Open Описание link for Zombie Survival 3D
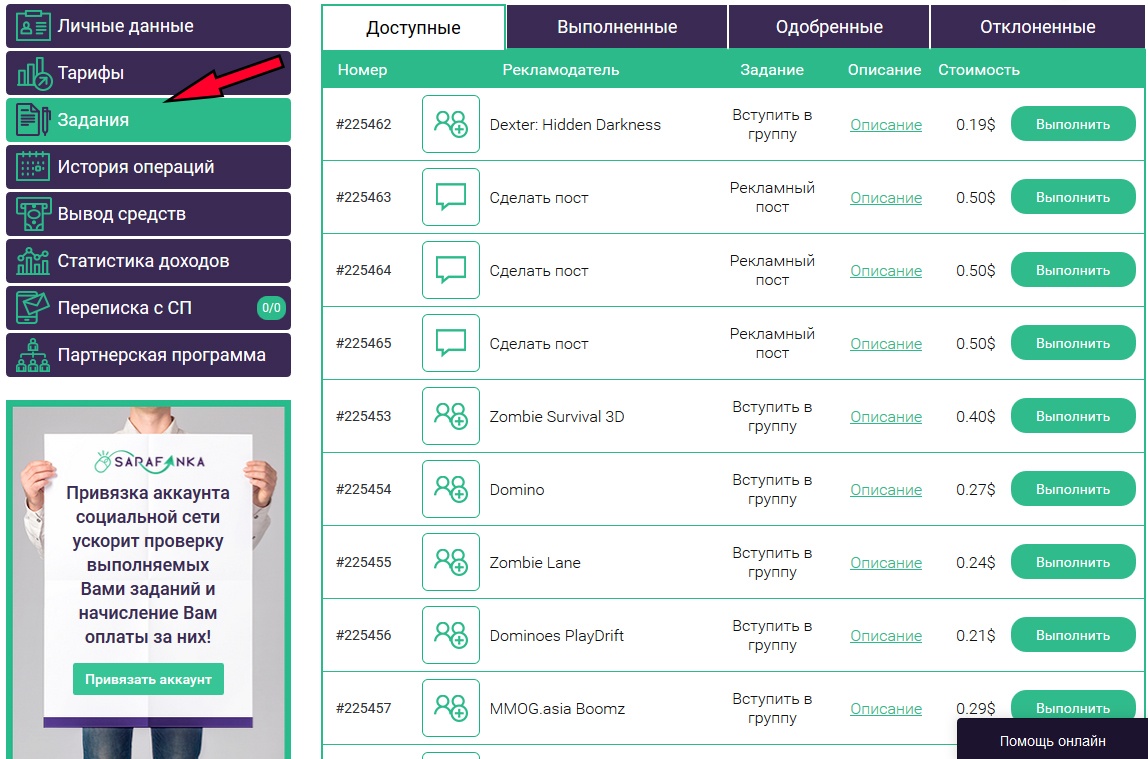The image size is (1148, 759). tap(886, 416)
